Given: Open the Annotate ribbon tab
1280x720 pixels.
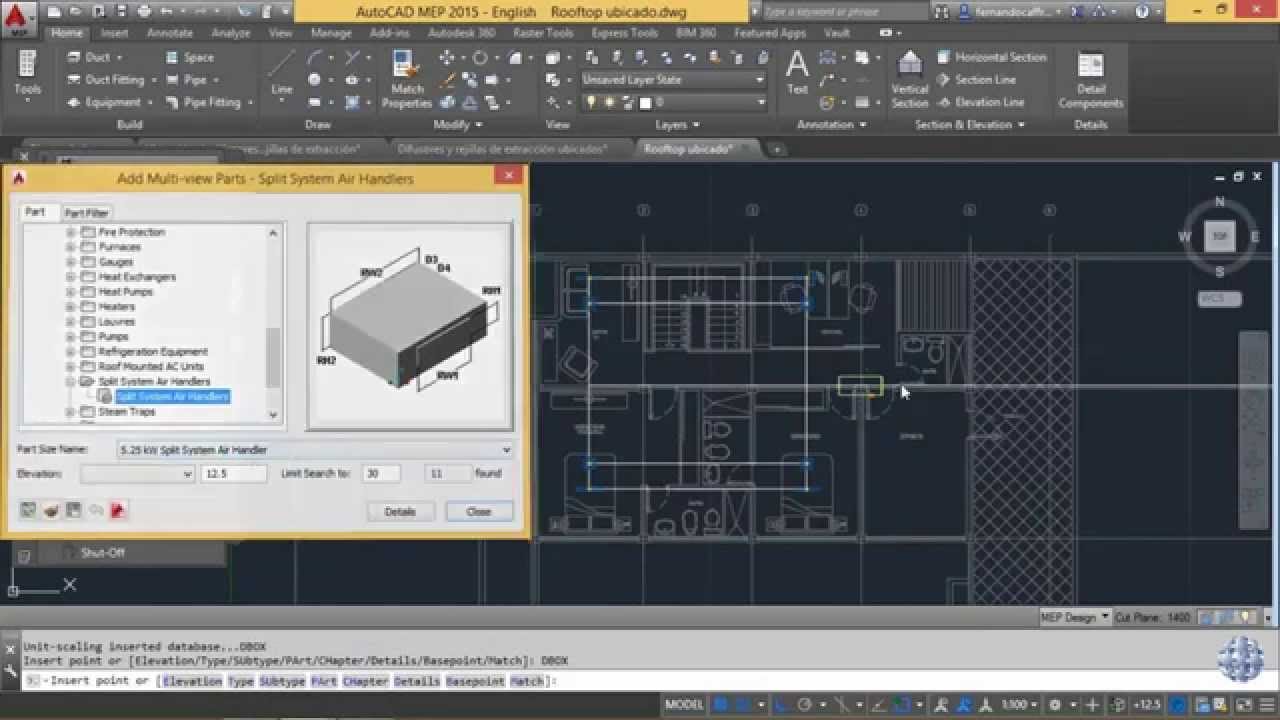Looking at the screenshot, I should coord(169,33).
